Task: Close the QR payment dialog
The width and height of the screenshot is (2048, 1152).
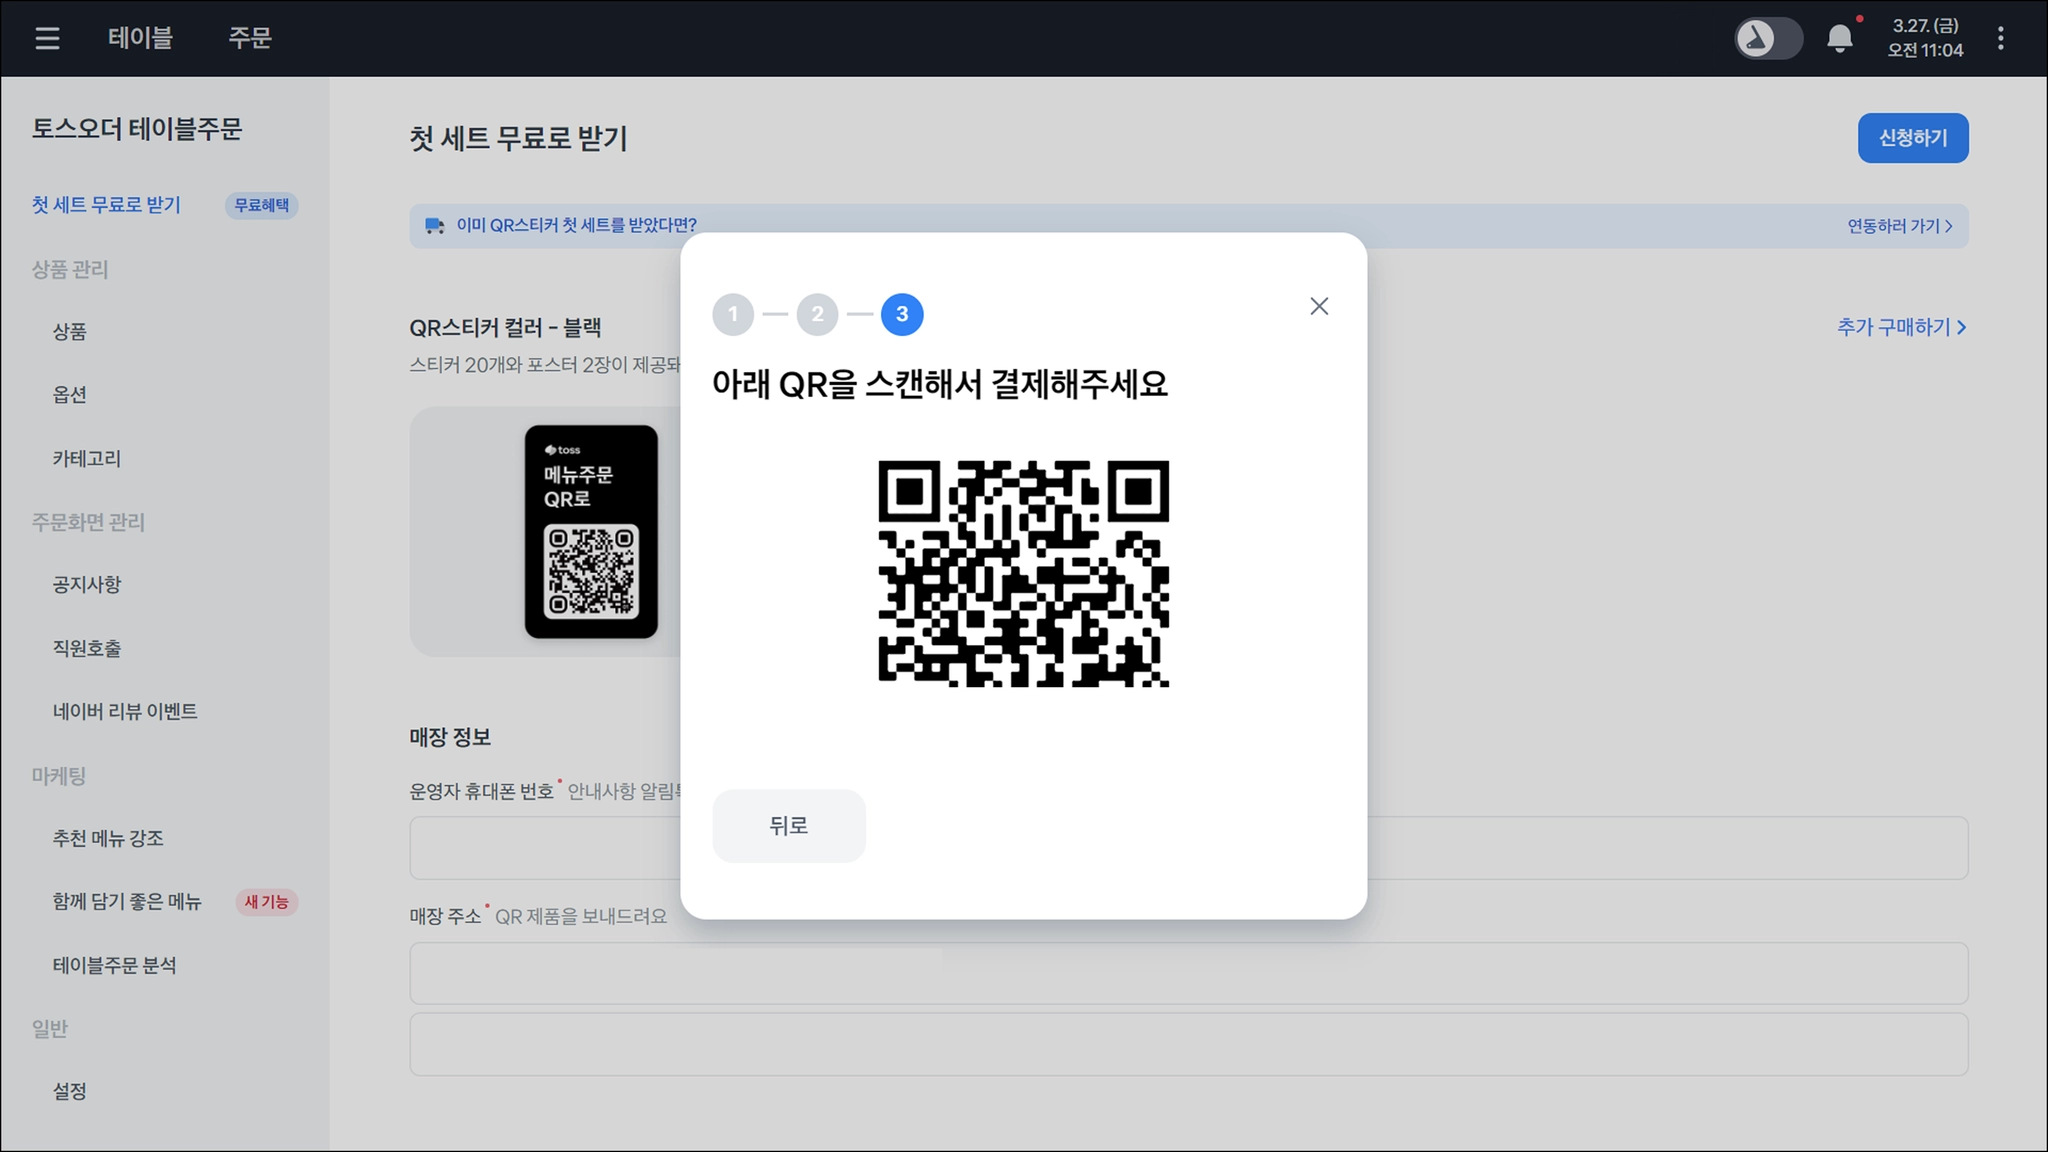Action: coord(1319,306)
